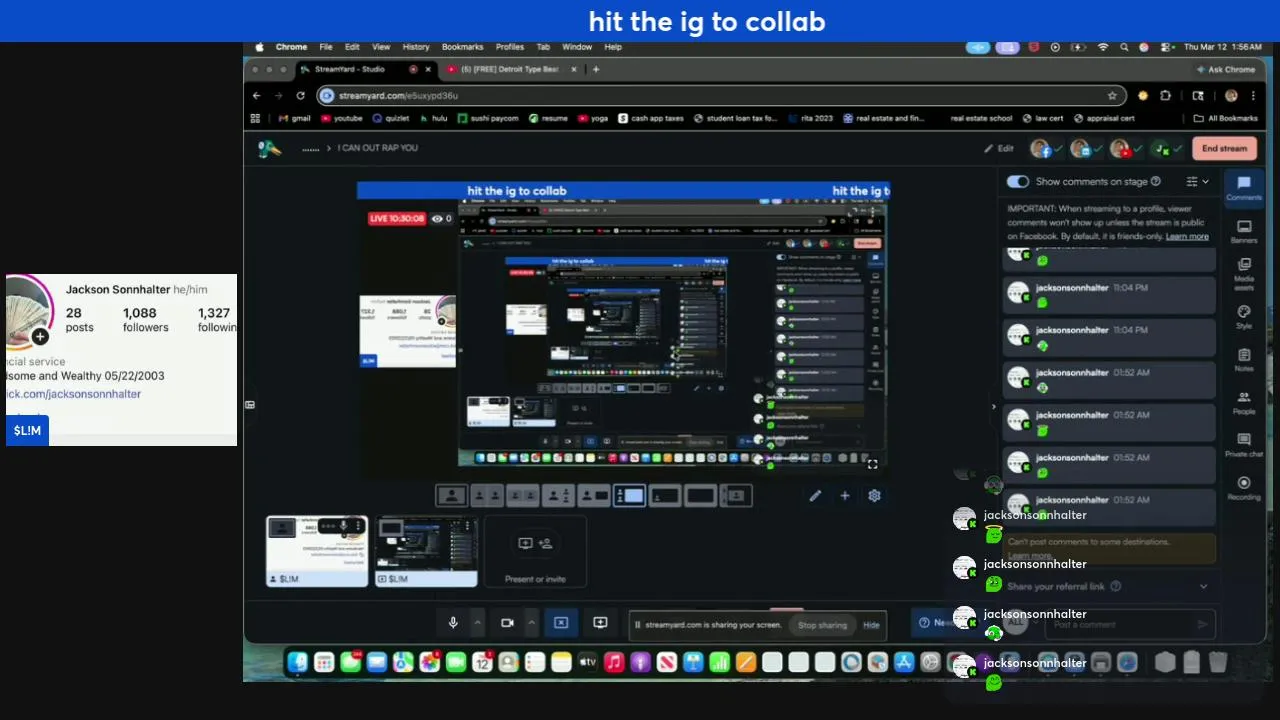Toggle the camera in StreamYard
Image resolution: width=1280 pixels, height=720 pixels.
(507, 623)
